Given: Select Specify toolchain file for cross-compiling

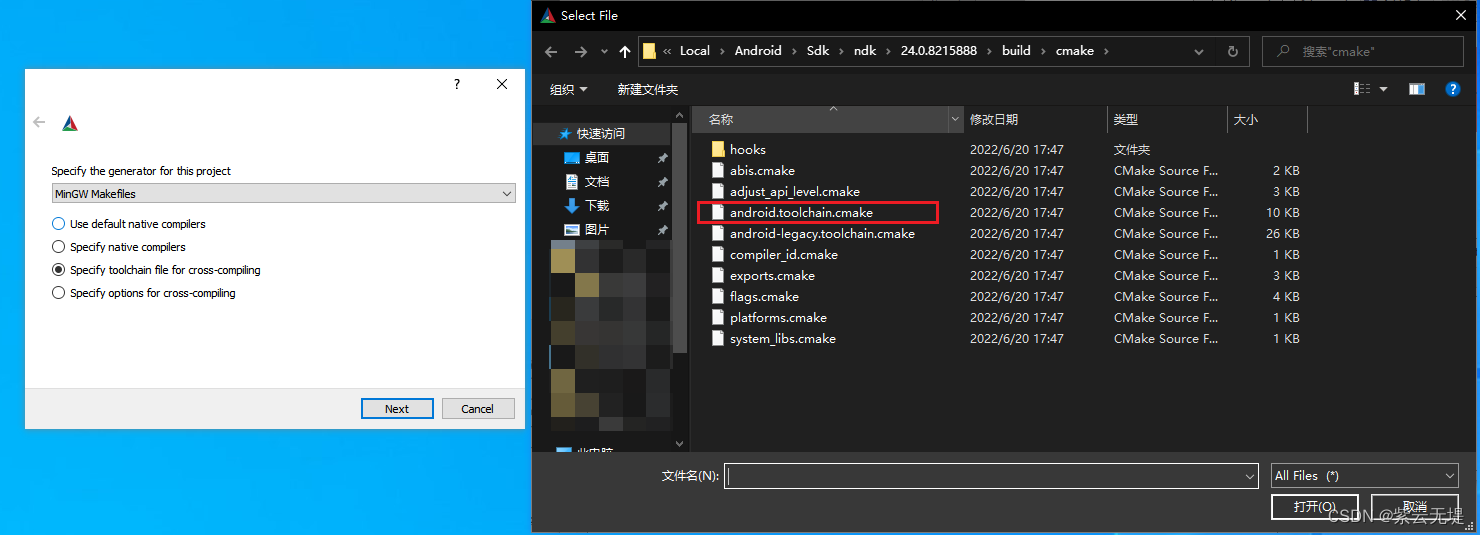Looking at the screenshot, I should point(157,270).
